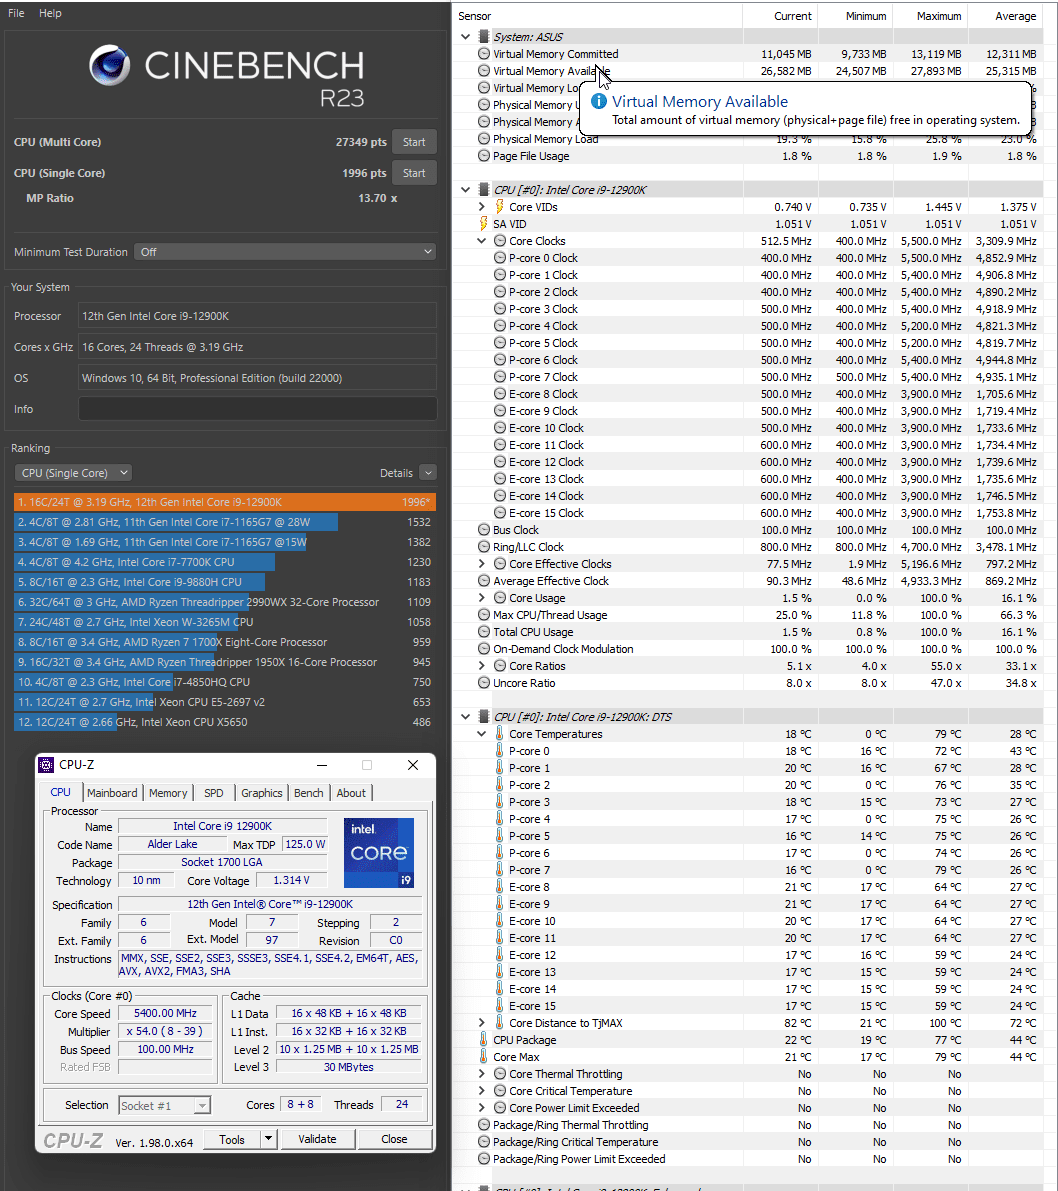Expand Core Thermal Throttling
Image resolution: width=1058 pixels, height=1191 pixels.
coord(482,1074)
